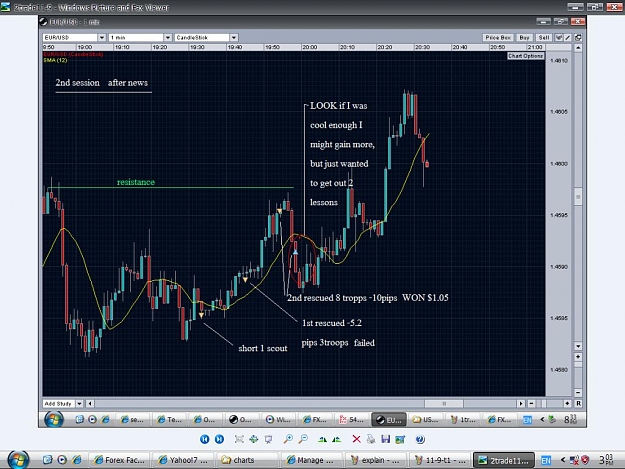Screen dimensions: 625x469
Task: Click the price scale vertical slider handle
Action: pos(578,197)
